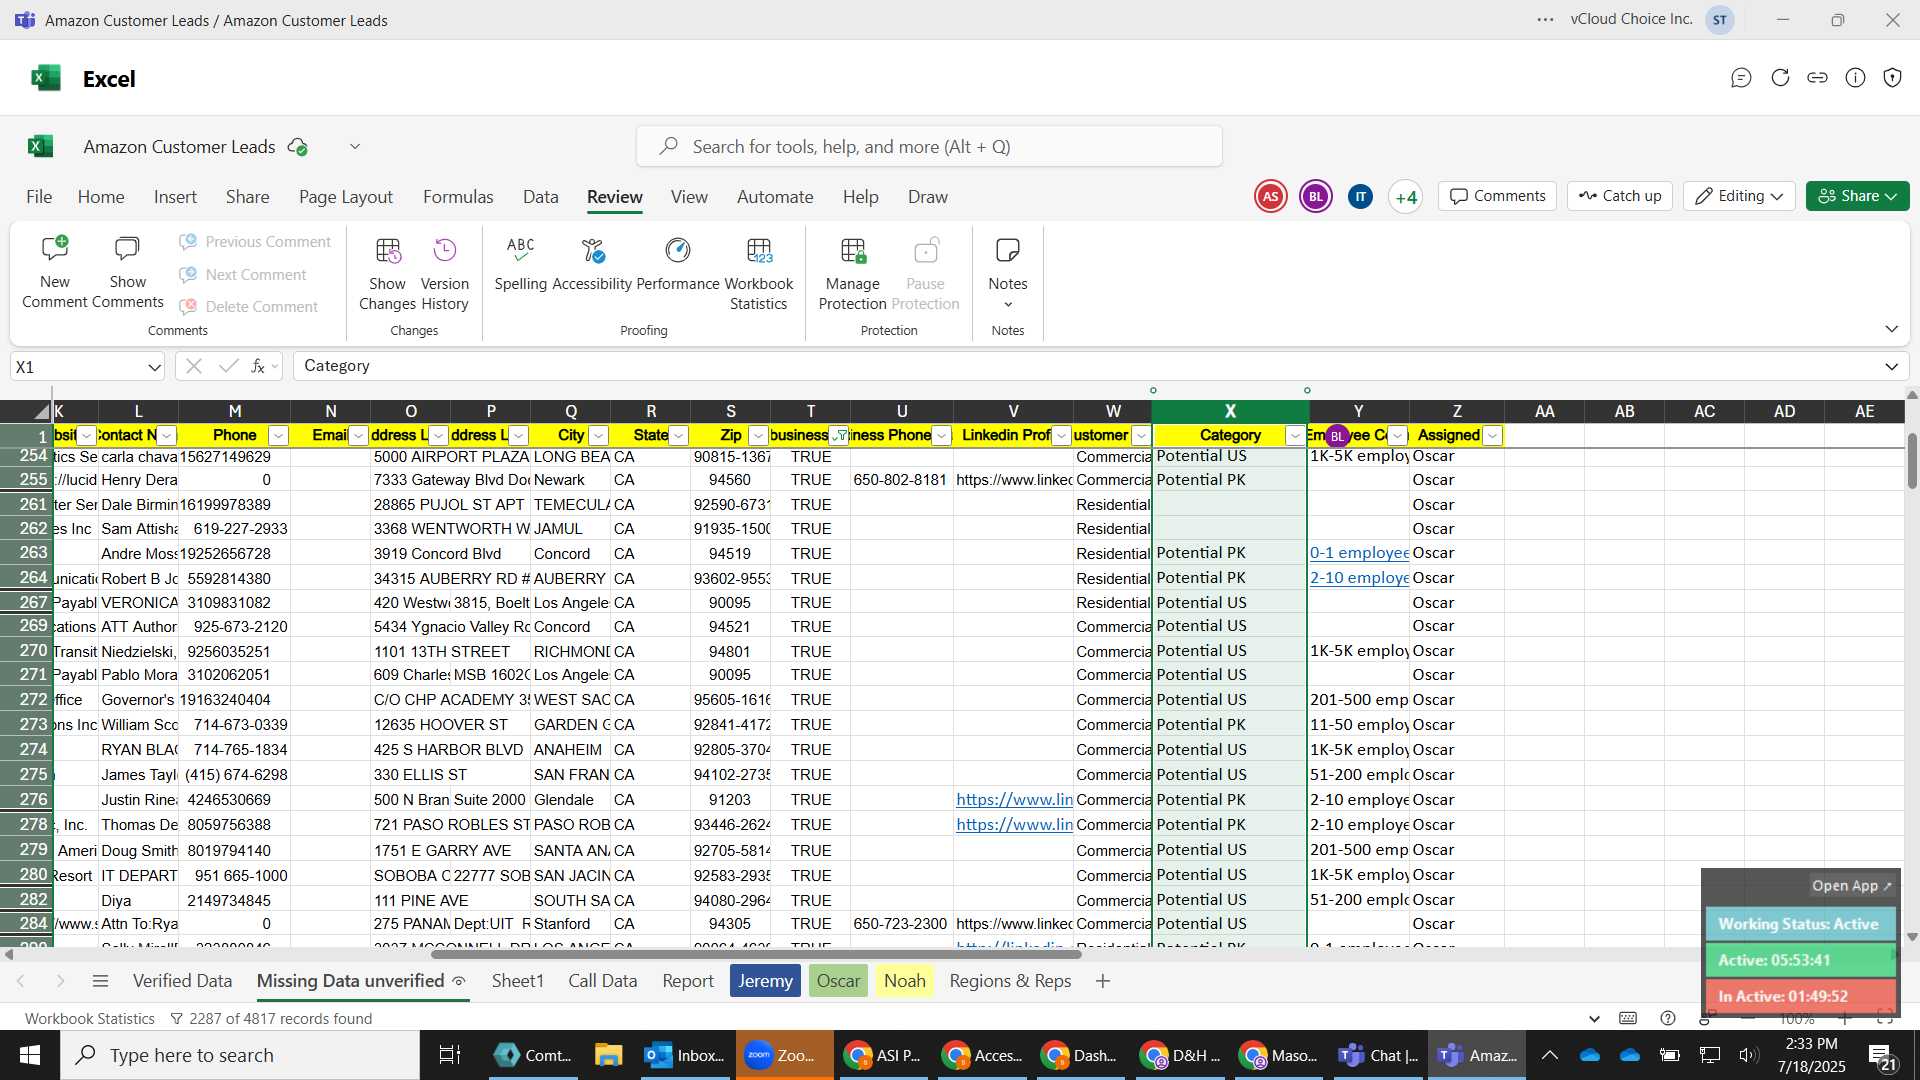Screen dimensions: 1920x1080
Task: Switch to the Verified Data sheet
Action: click(x=182, y=981)
